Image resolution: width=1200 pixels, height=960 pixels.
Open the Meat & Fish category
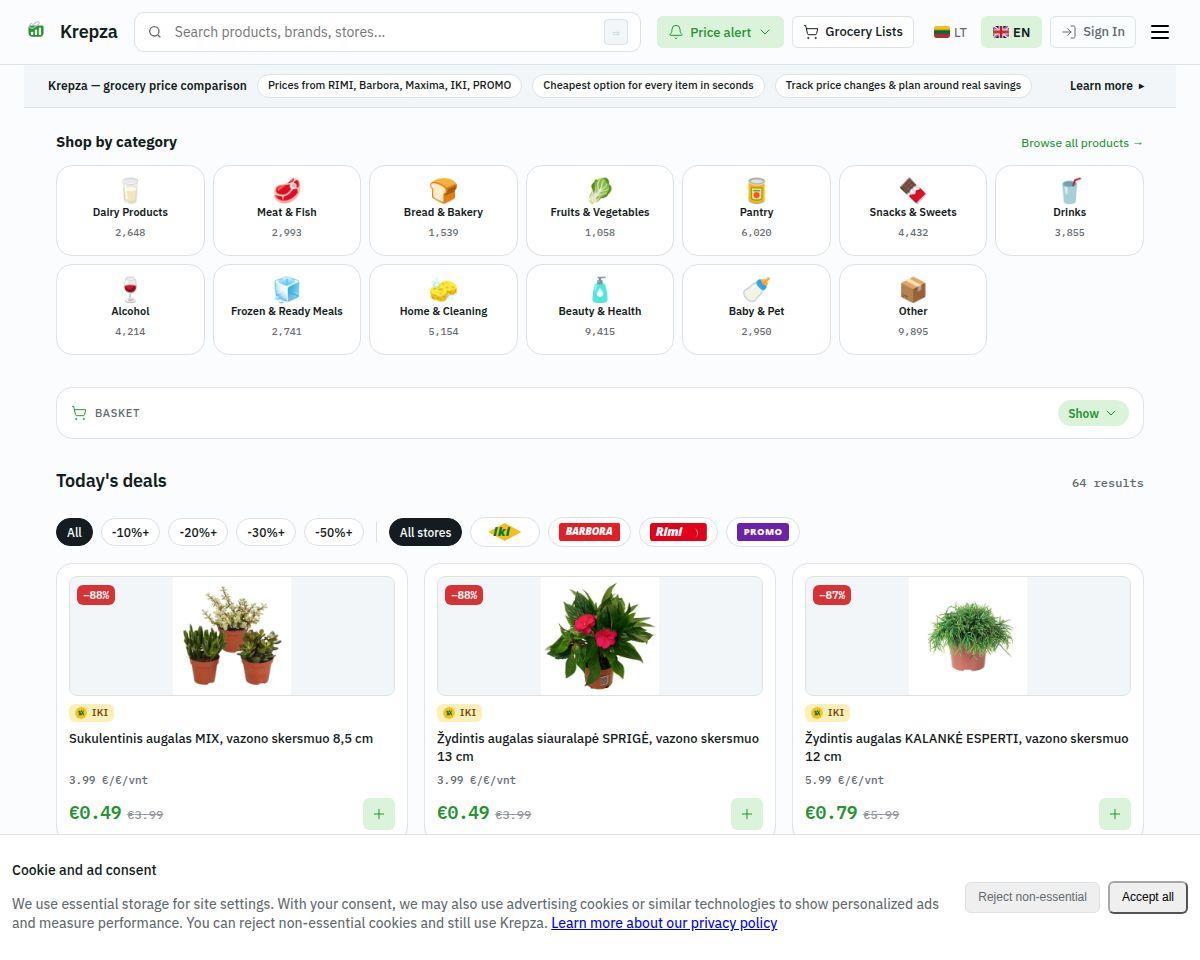[287, 210]
